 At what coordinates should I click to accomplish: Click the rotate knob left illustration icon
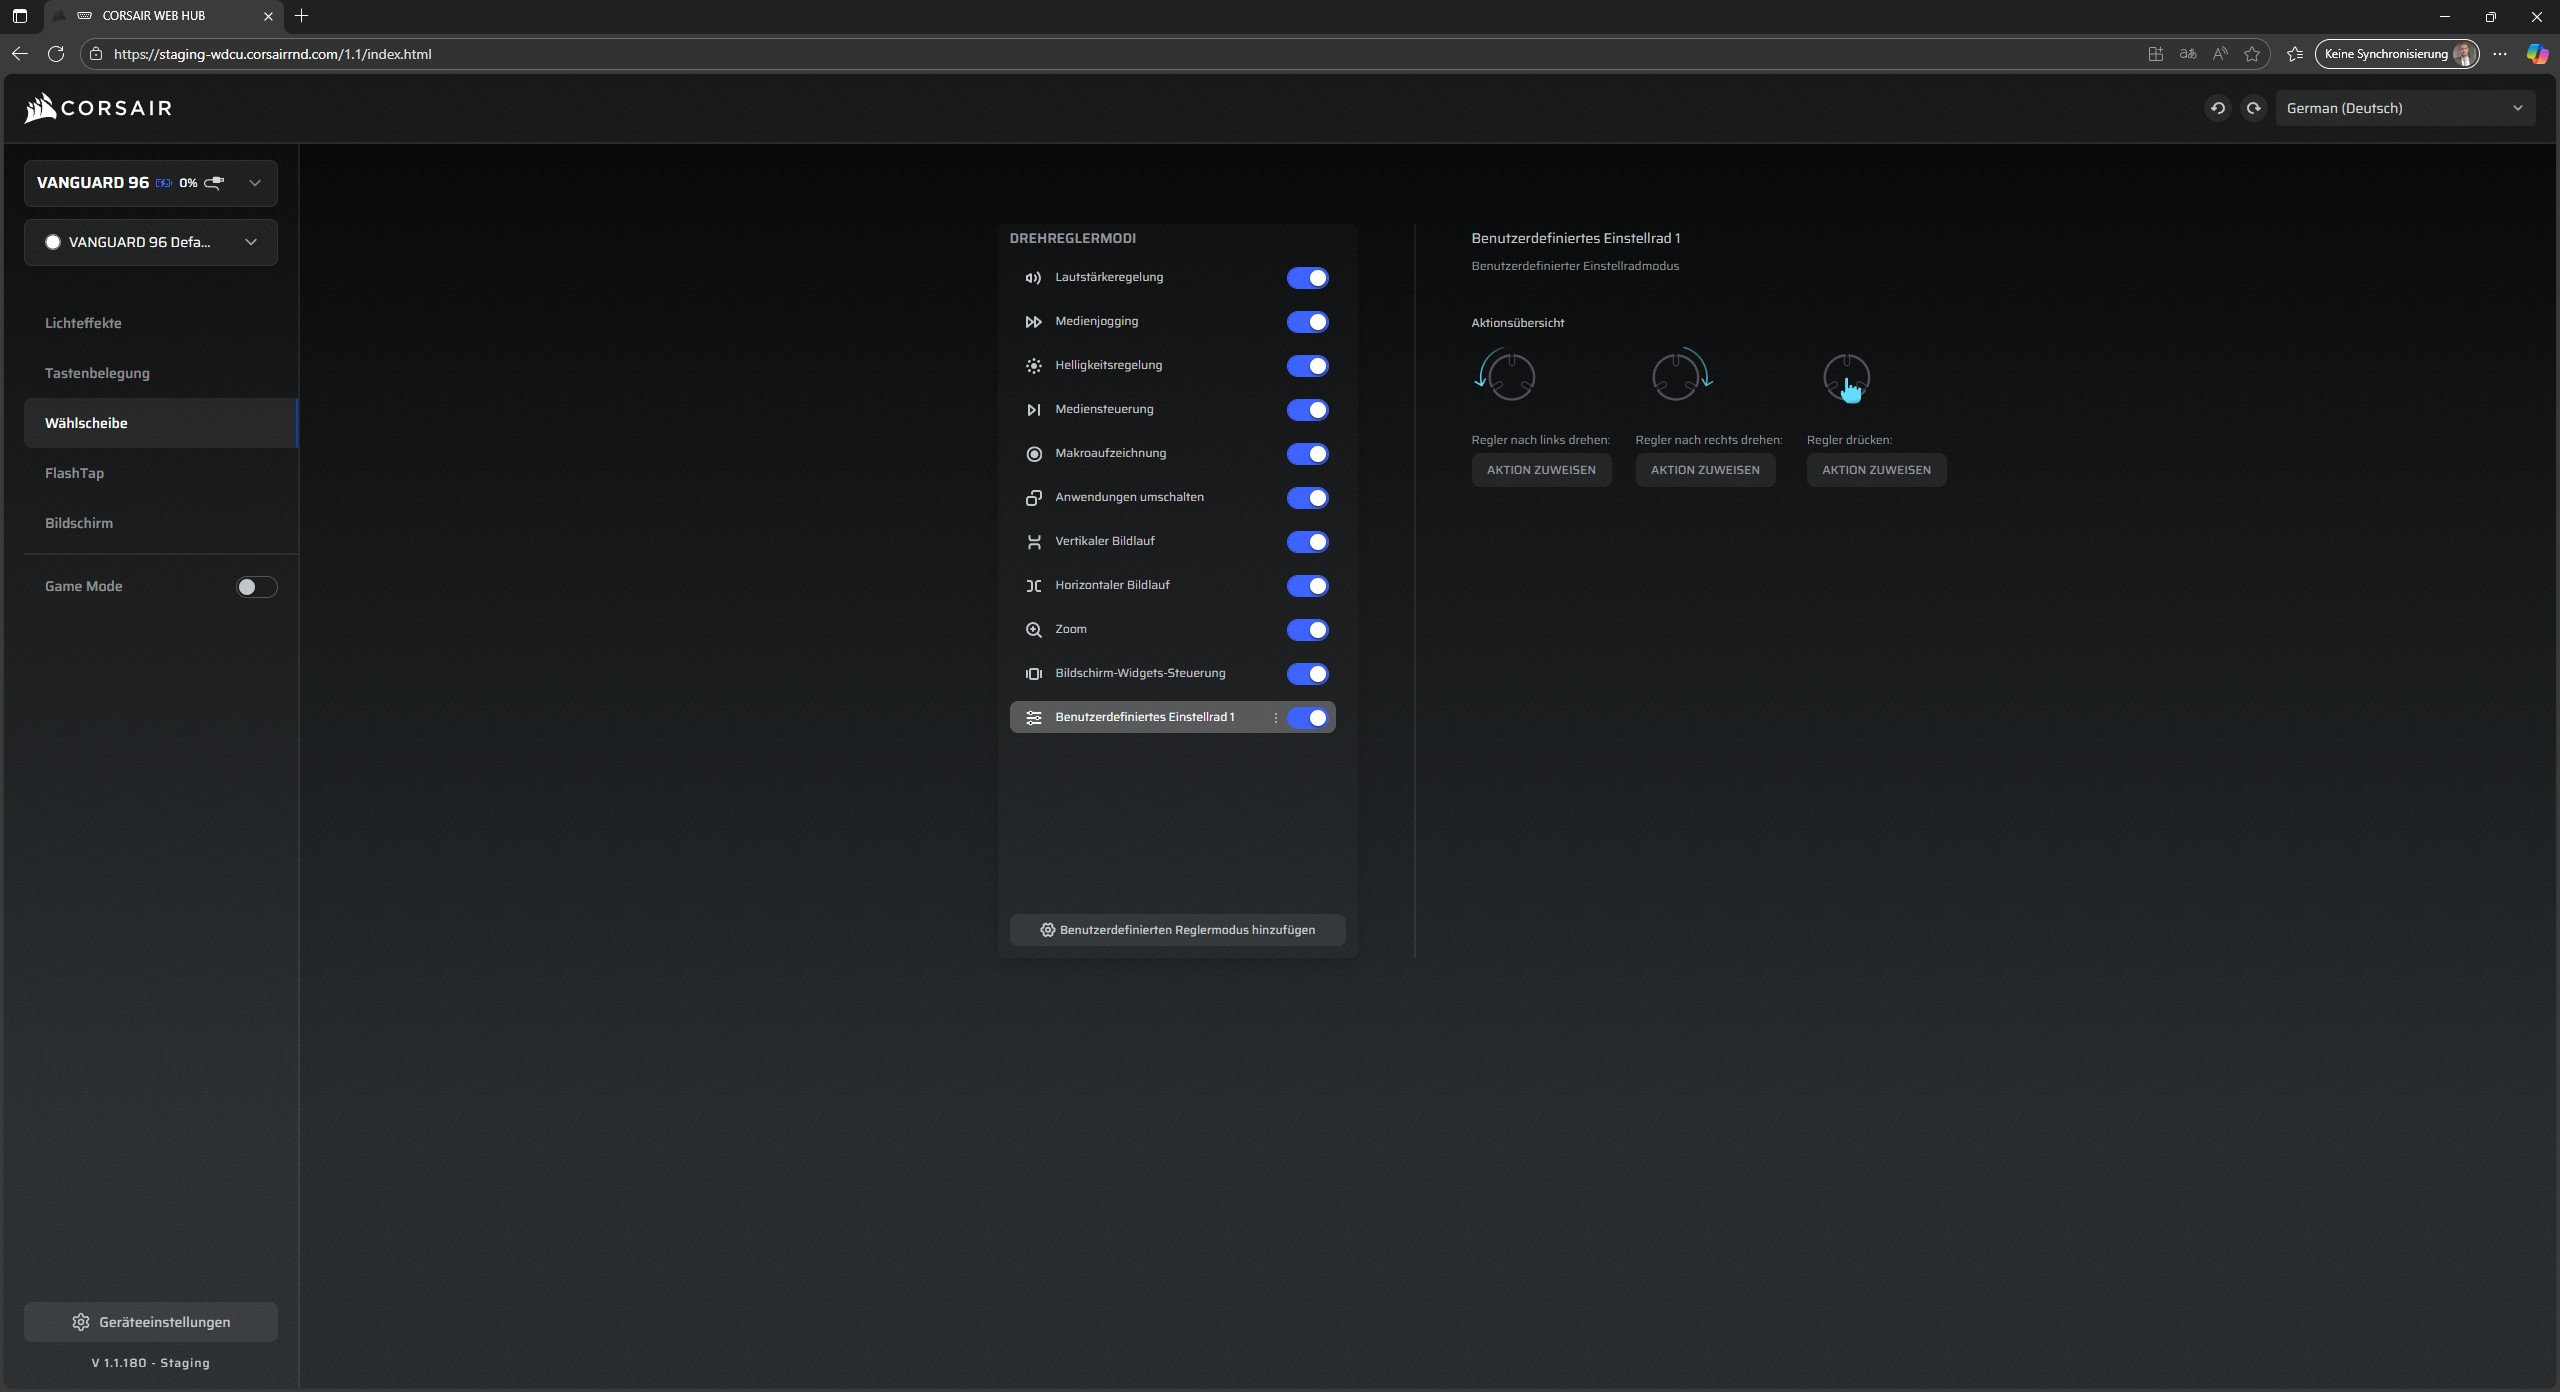coord(1506,377)
